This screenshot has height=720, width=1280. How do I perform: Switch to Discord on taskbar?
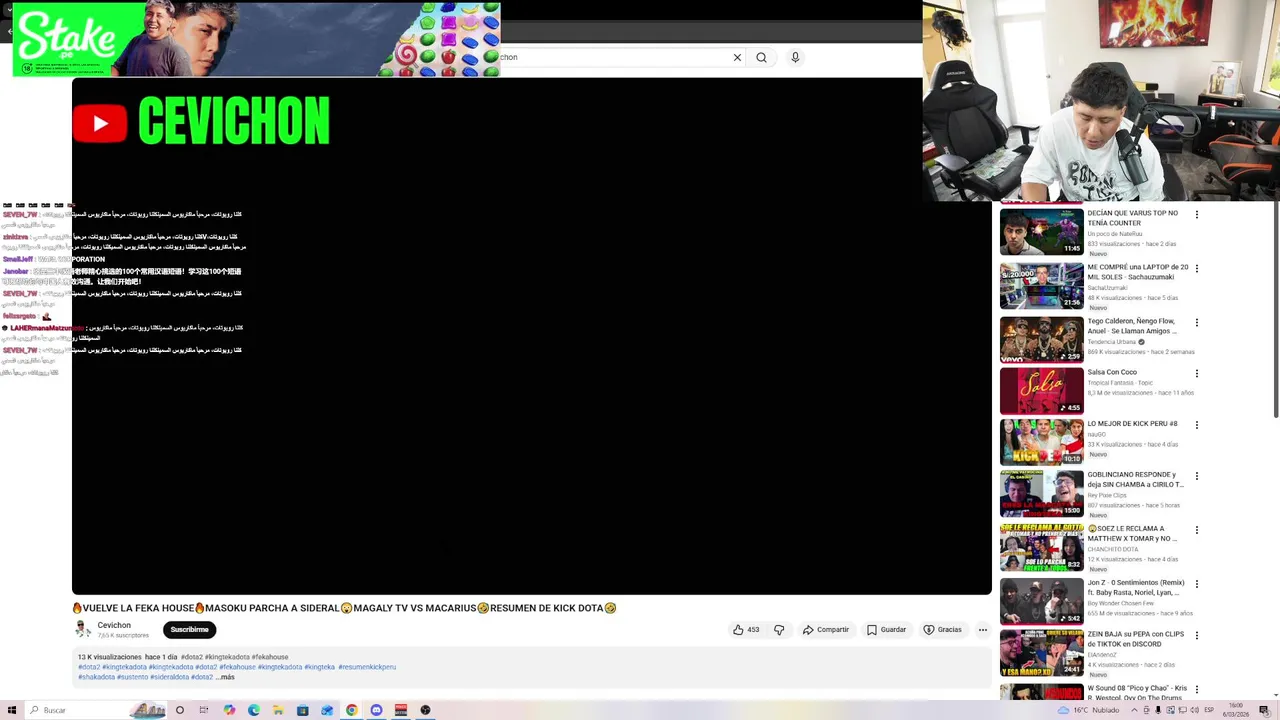[376, 710]
